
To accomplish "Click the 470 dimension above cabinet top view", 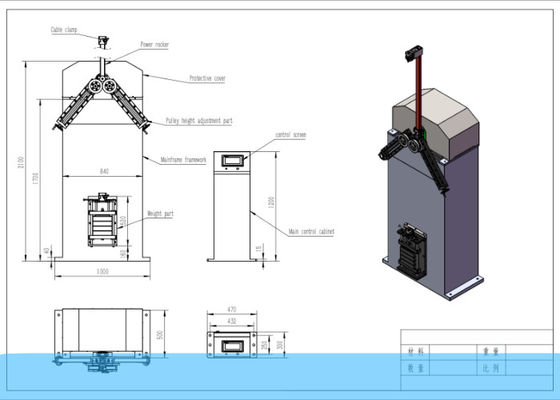I will (x=232, y=309).
